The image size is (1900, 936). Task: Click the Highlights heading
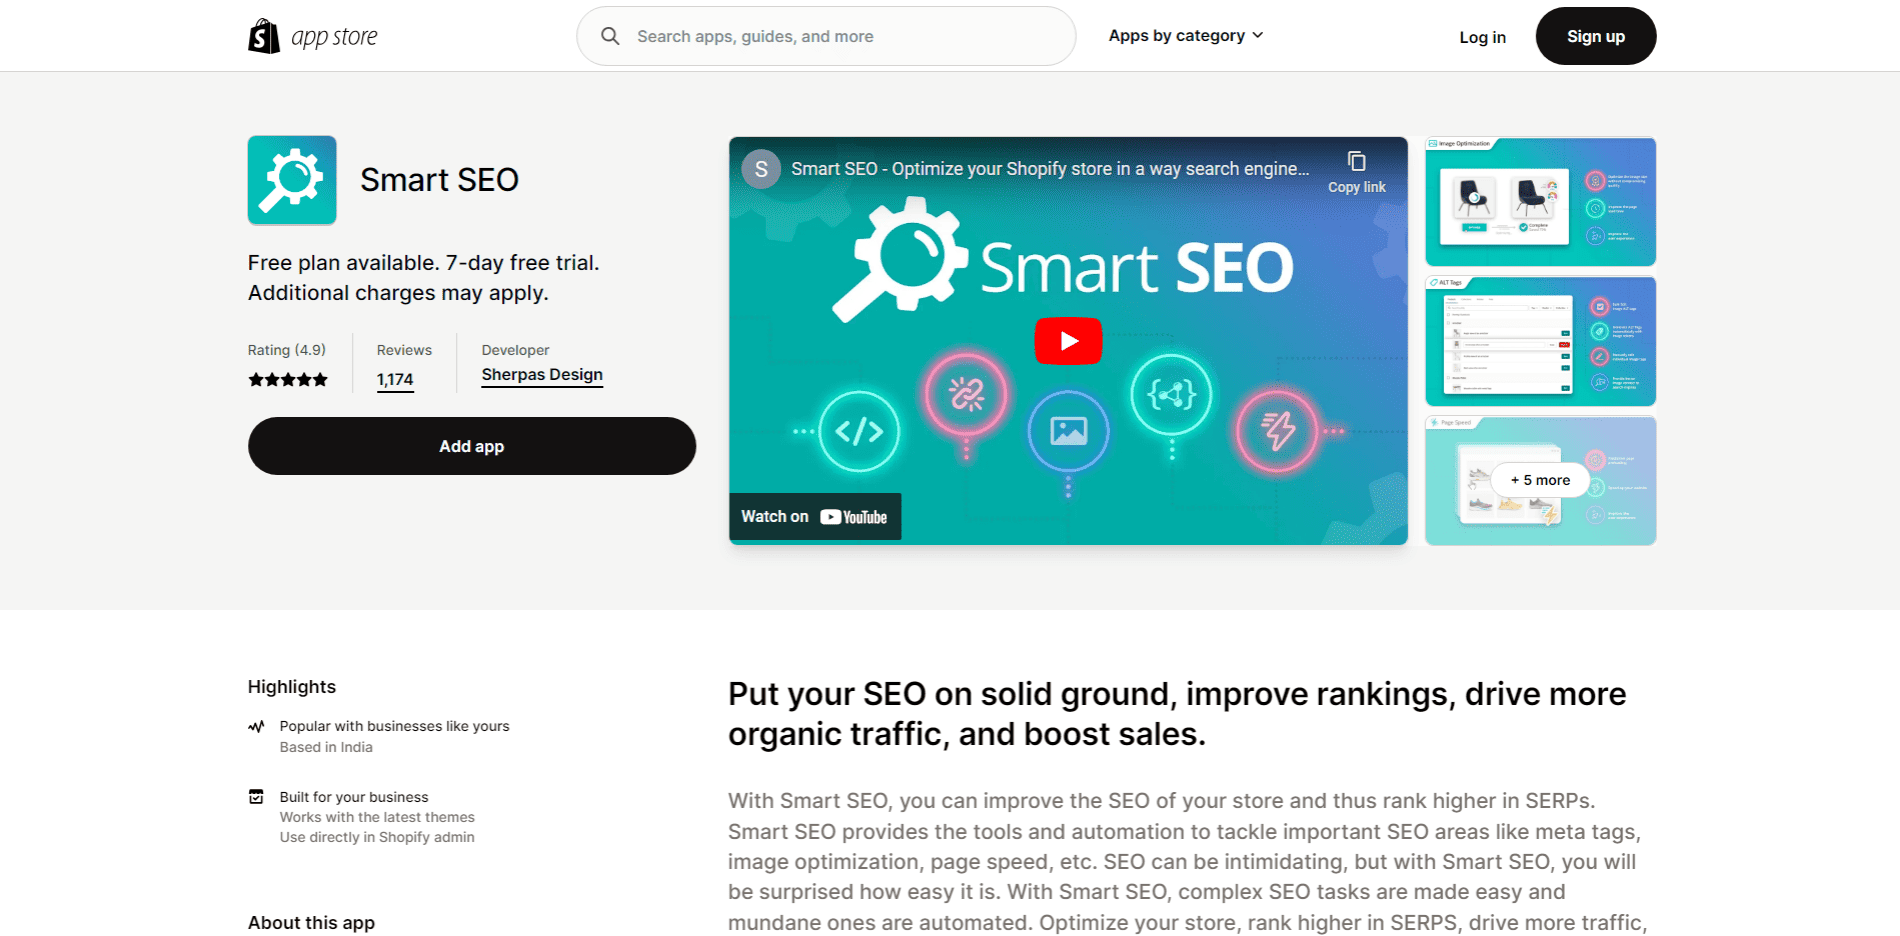292,687
